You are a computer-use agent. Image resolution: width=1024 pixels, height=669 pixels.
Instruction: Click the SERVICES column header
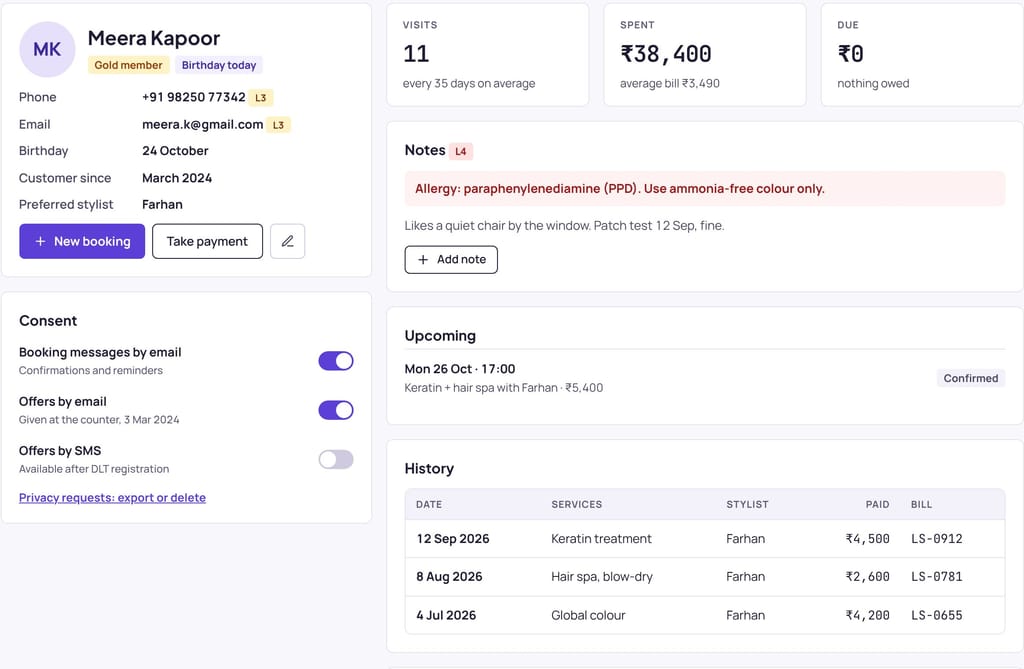point(577,504)
